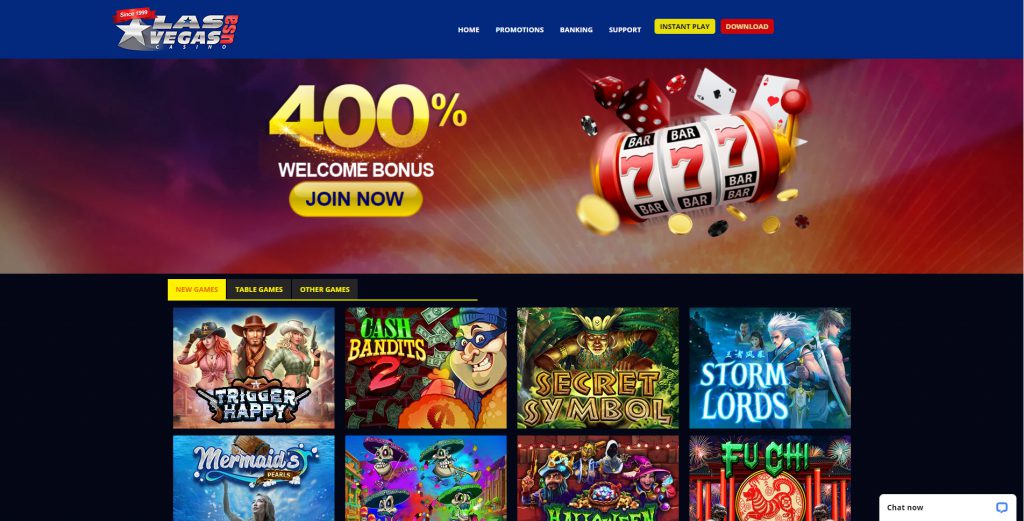Launch the Fu Chi game thumbnail
This screenshot has width=1024, height=521.
tap(770, 478)
